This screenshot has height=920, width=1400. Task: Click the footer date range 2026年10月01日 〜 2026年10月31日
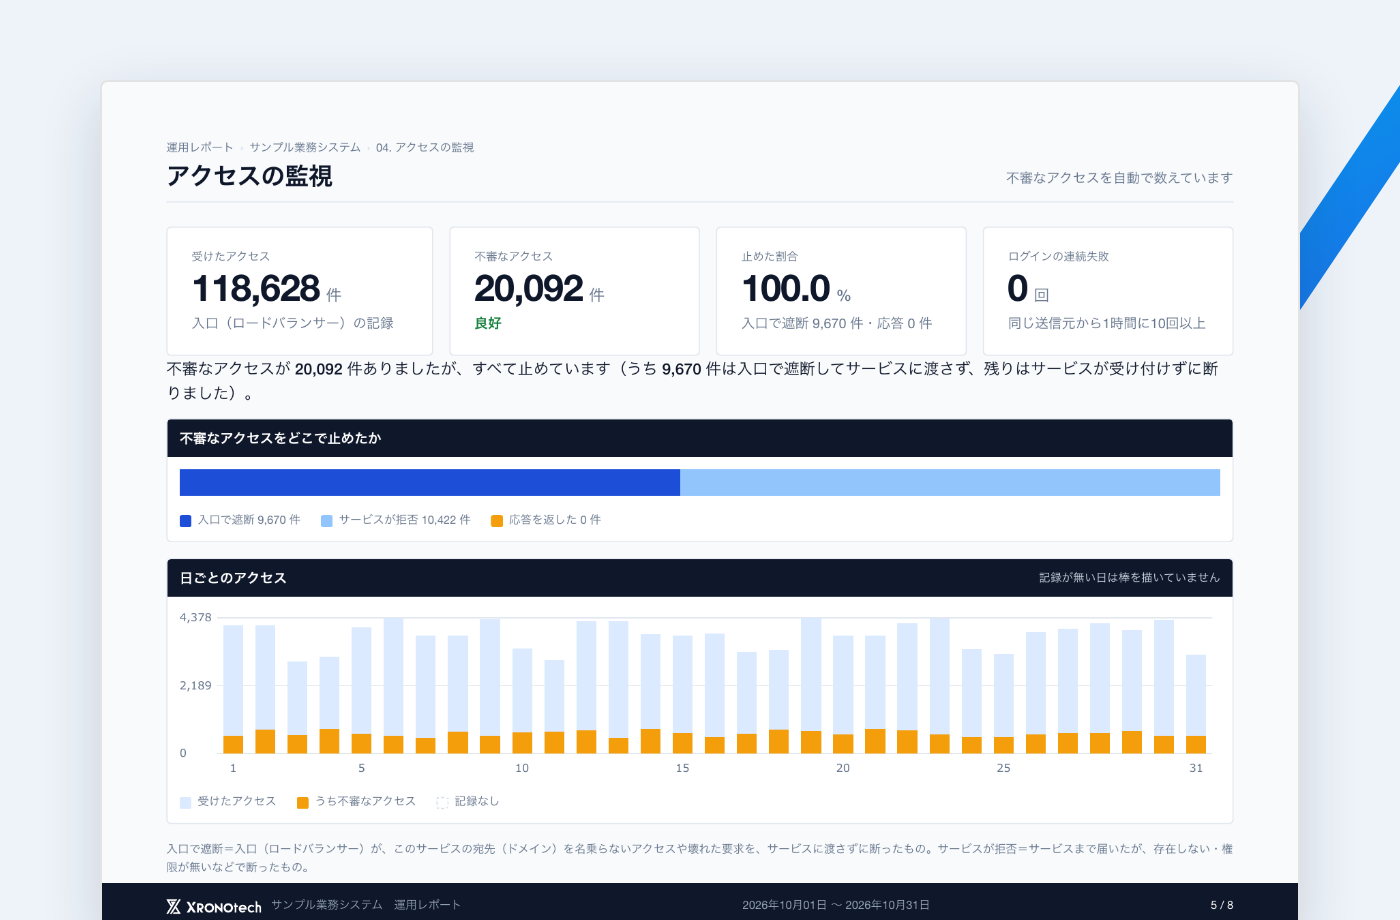tap(836, 905)
